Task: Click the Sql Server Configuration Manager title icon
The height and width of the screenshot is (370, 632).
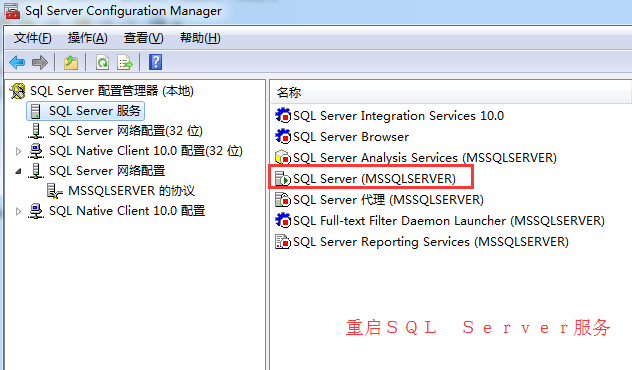Action: coord(12,11)
